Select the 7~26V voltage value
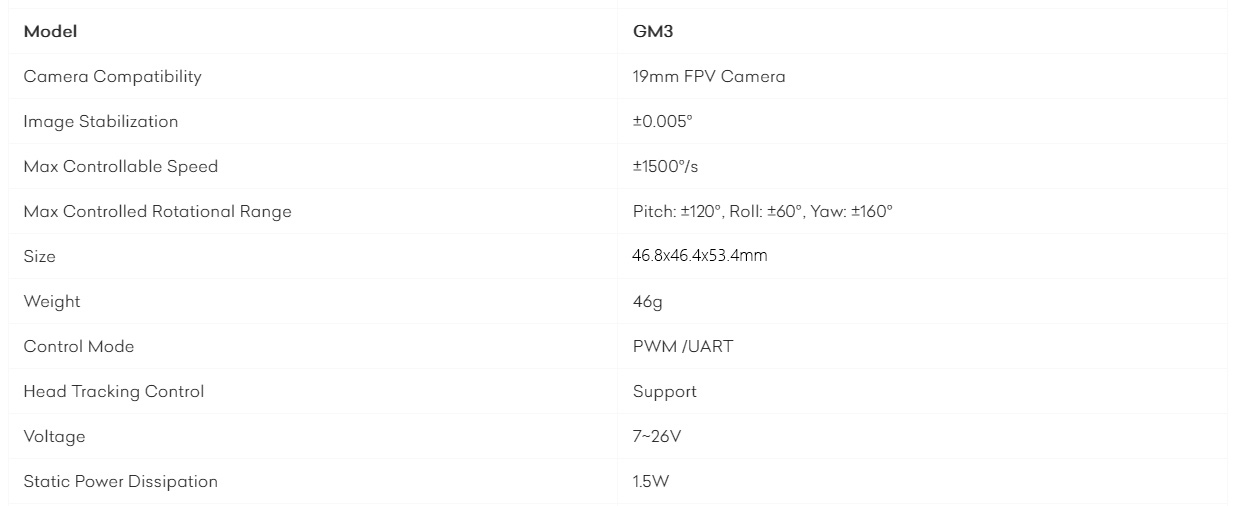1250x506 pixels. (657, 436)
